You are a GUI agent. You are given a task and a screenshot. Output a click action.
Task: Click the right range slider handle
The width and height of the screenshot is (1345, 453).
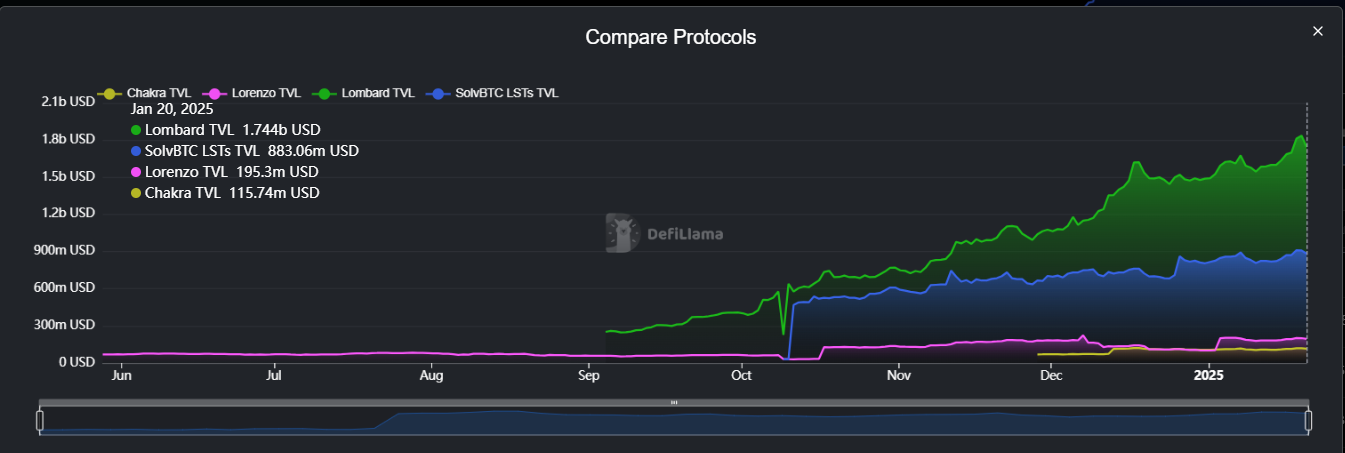coord(1308,421)
